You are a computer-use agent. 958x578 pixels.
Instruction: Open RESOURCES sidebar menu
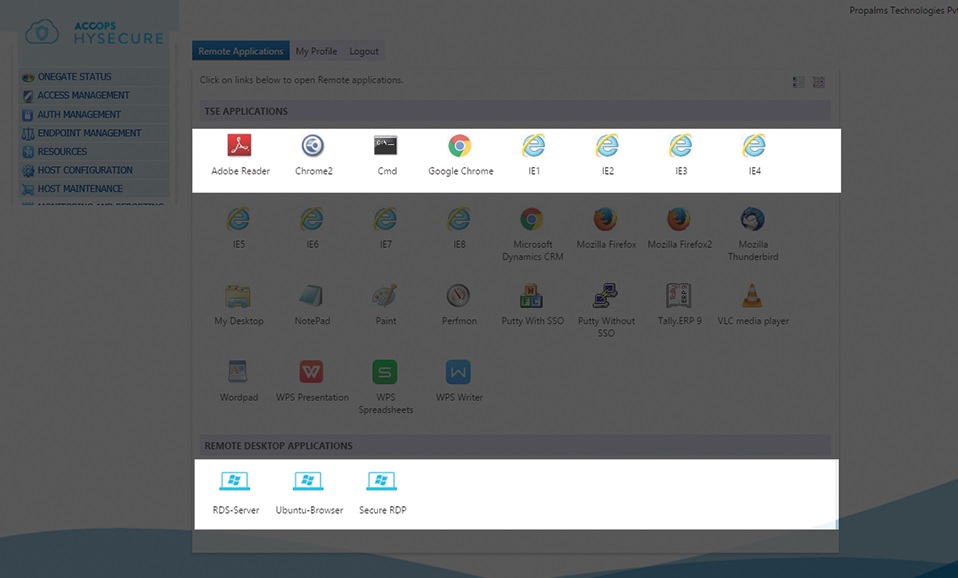click(94, 152)
